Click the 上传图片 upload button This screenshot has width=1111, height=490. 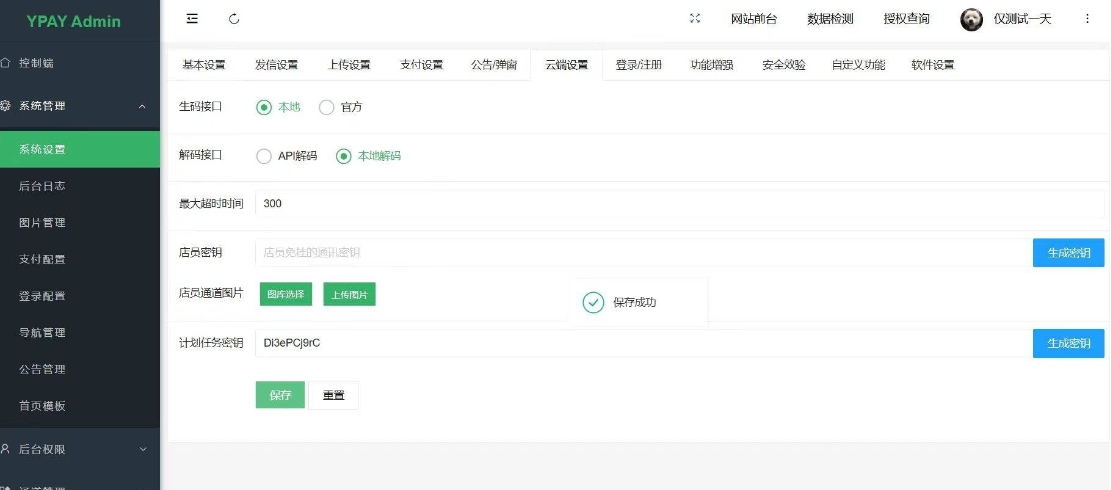pos(349,294)
